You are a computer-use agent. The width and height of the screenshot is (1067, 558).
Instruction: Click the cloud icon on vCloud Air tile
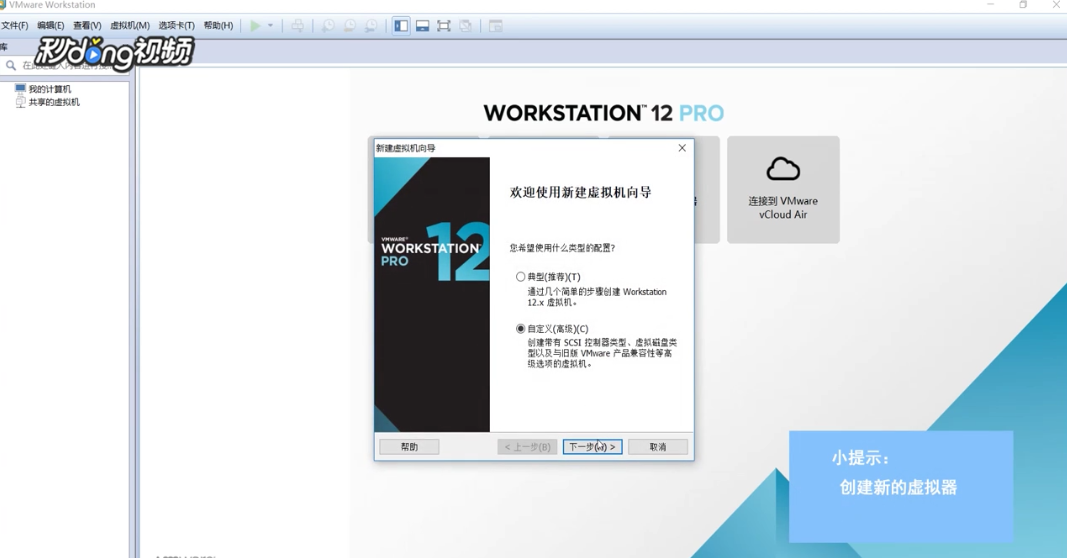pos(783,169)
